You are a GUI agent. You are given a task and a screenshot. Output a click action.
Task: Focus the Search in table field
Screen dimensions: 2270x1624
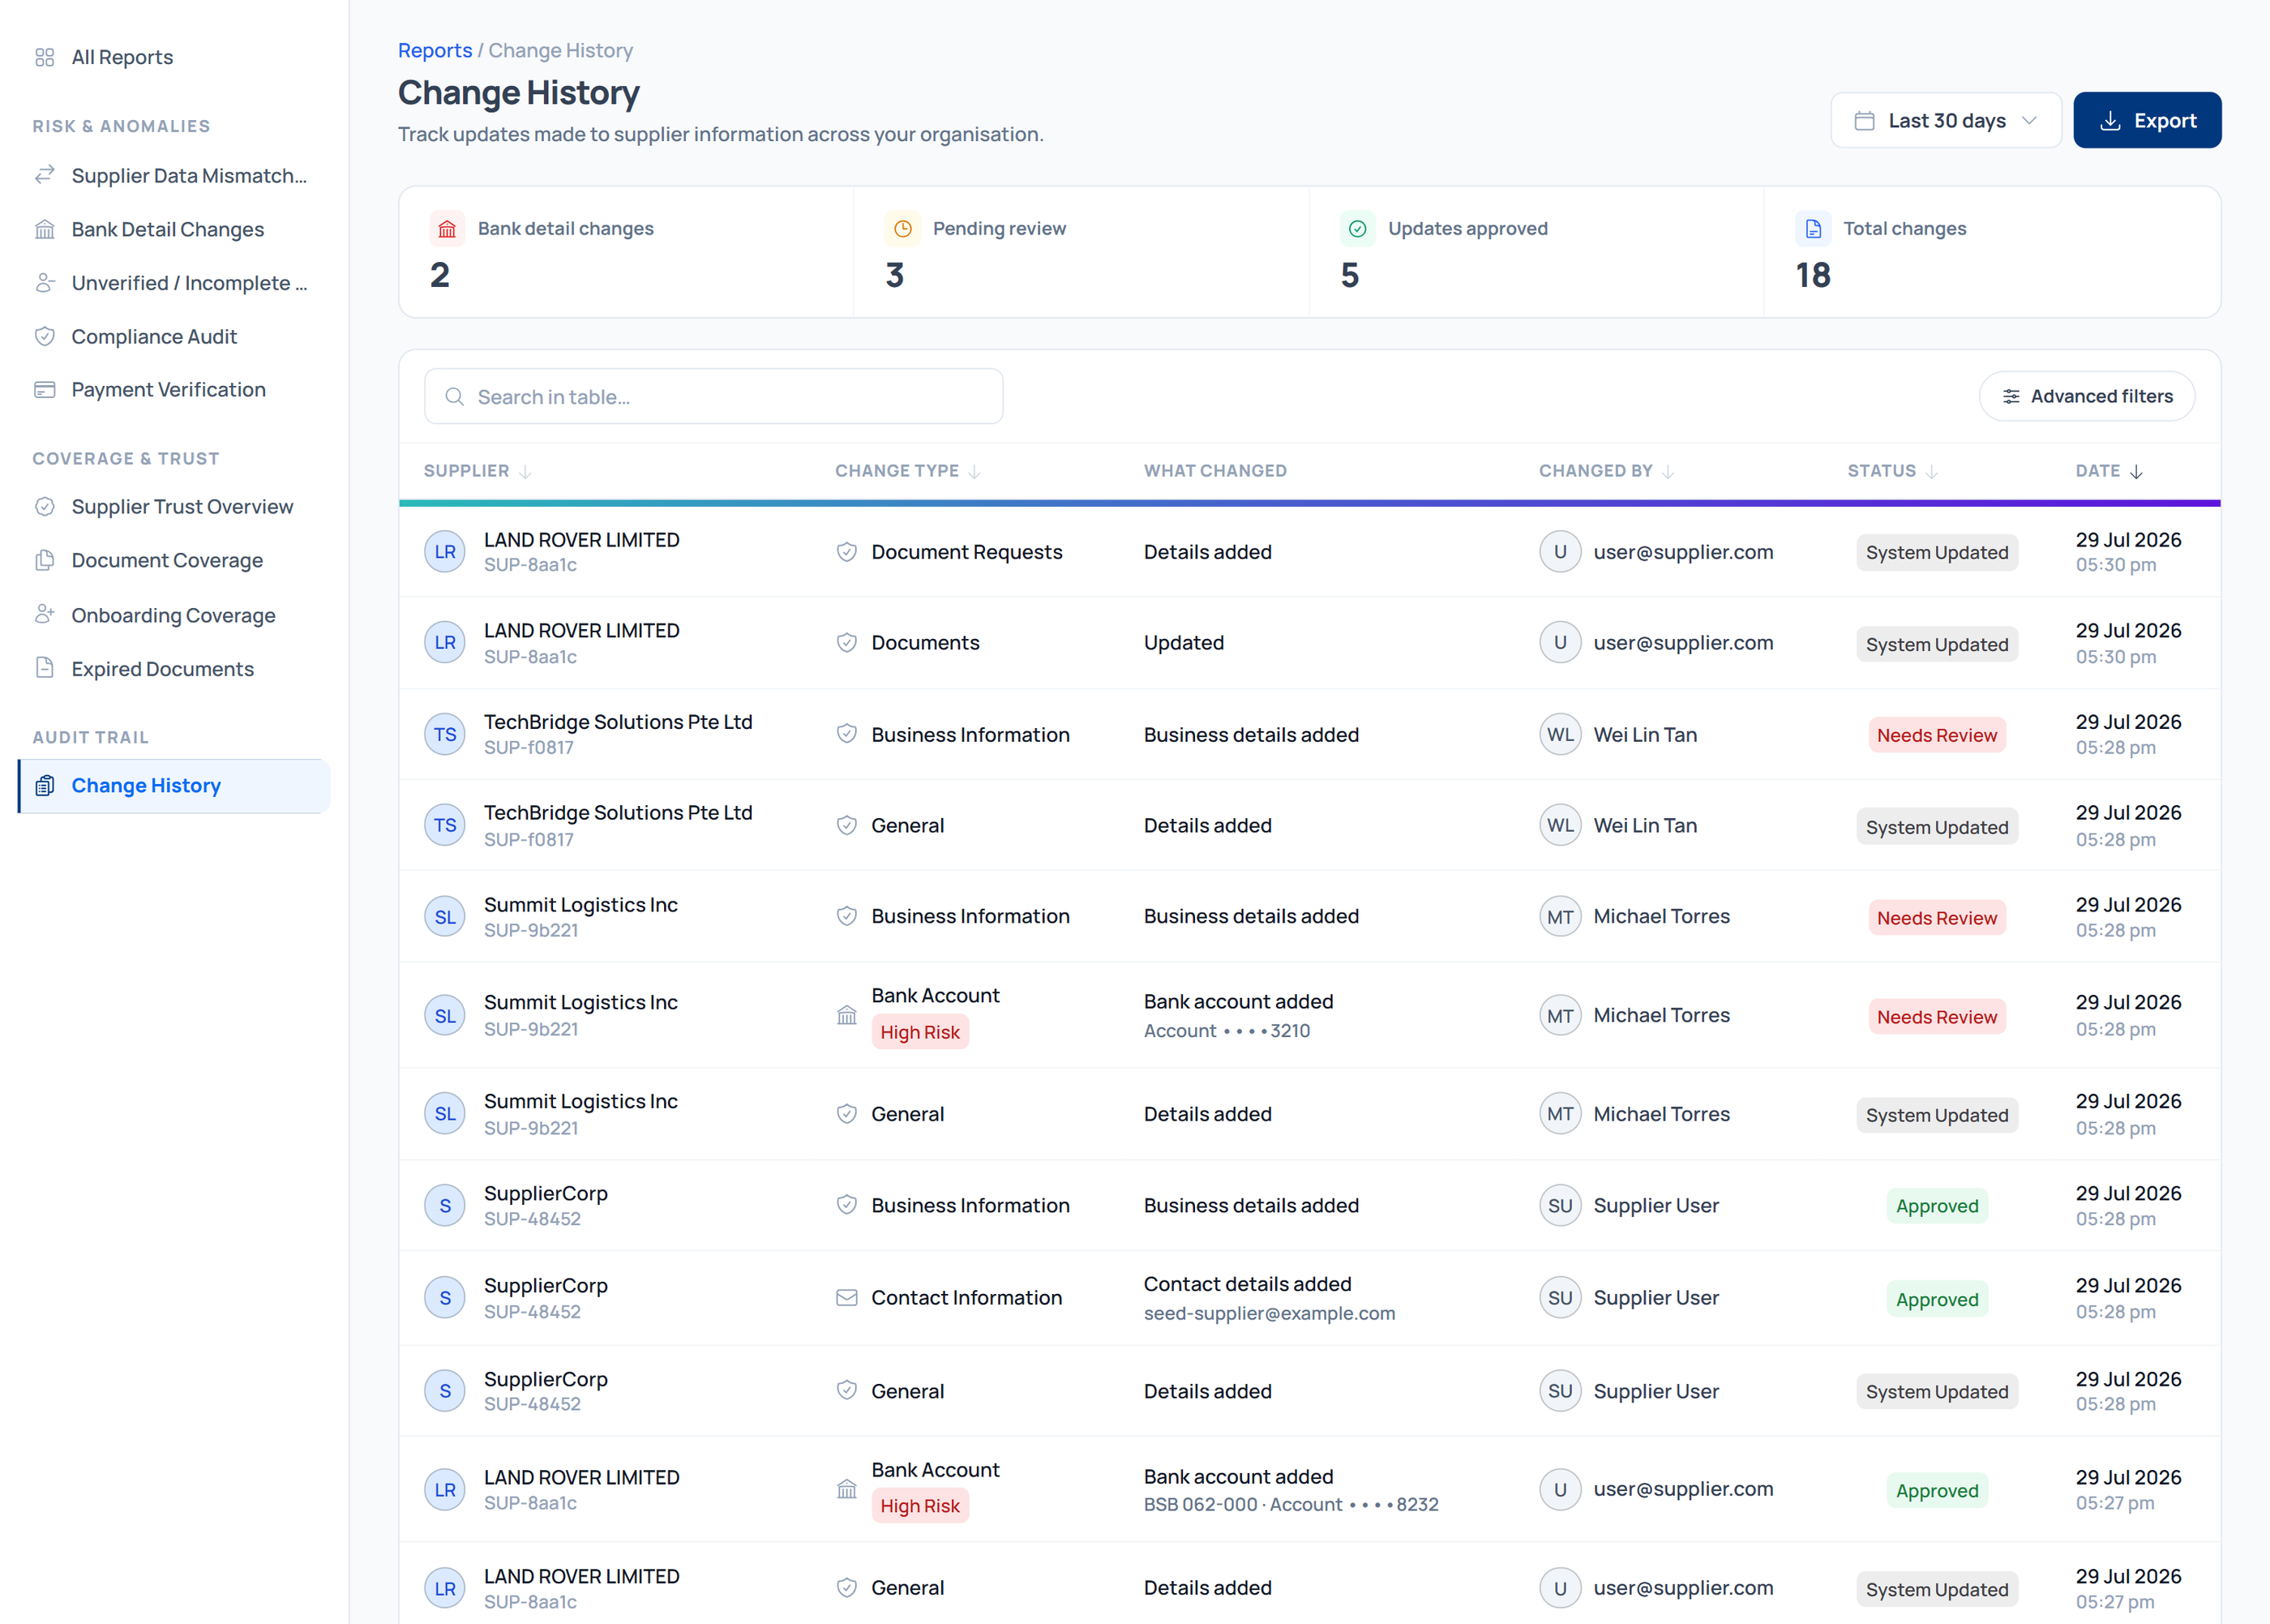pos(713,397)
